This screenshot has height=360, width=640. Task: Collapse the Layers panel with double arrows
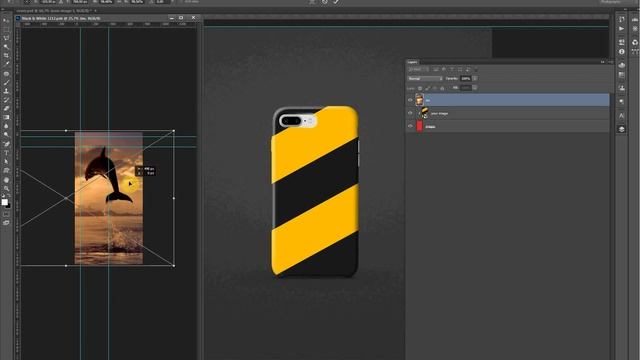602,62
